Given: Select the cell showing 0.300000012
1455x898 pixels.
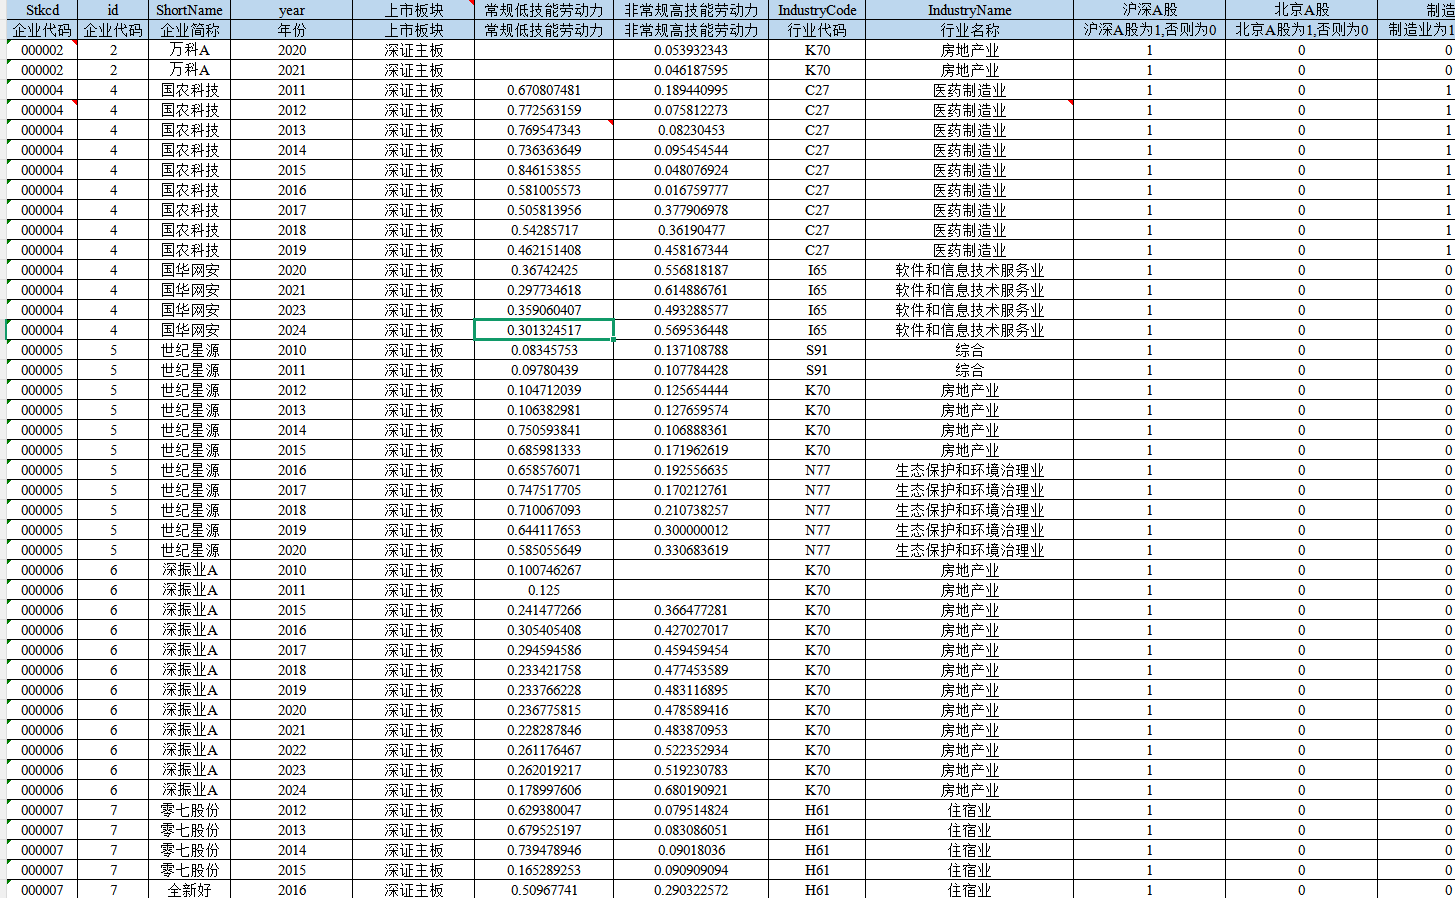Looking at the screenshot, I should click(691, 530).
